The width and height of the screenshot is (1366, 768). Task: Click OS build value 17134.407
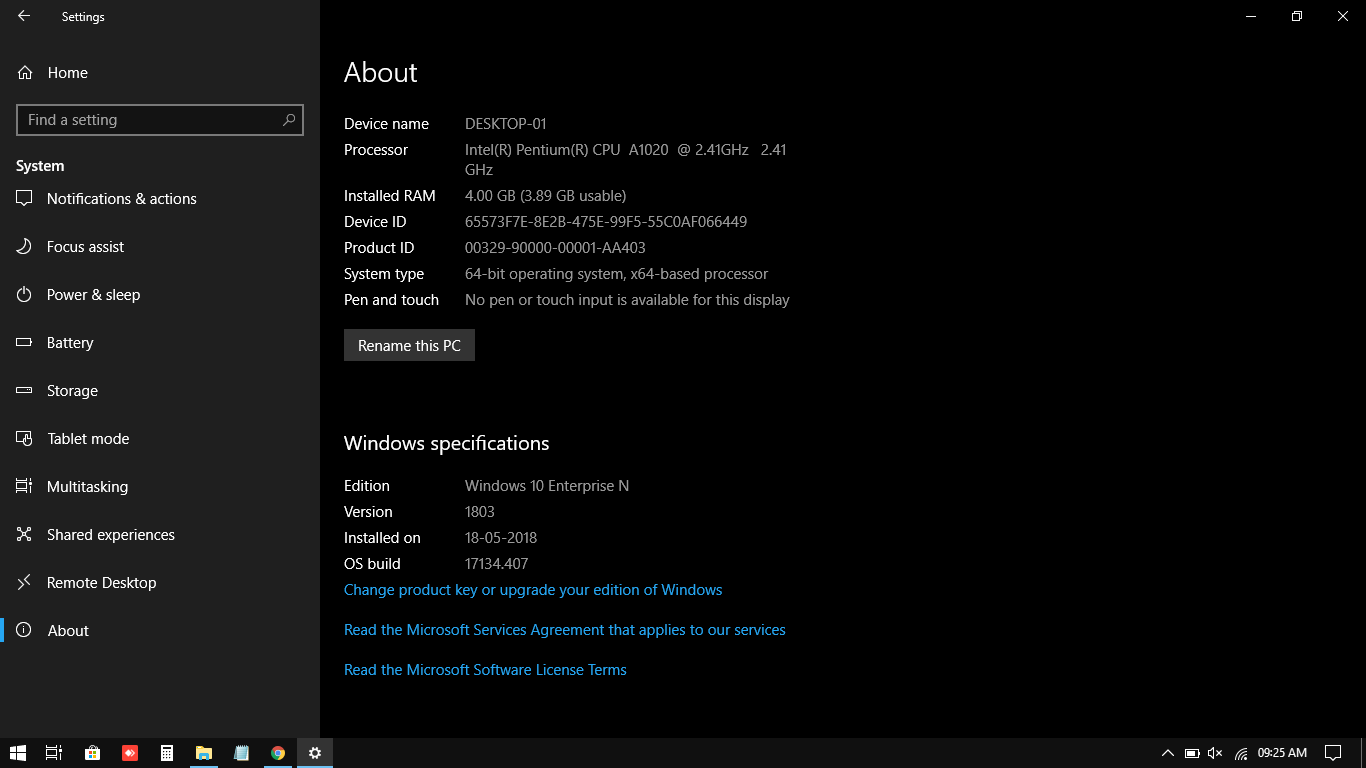click(497, 564)
